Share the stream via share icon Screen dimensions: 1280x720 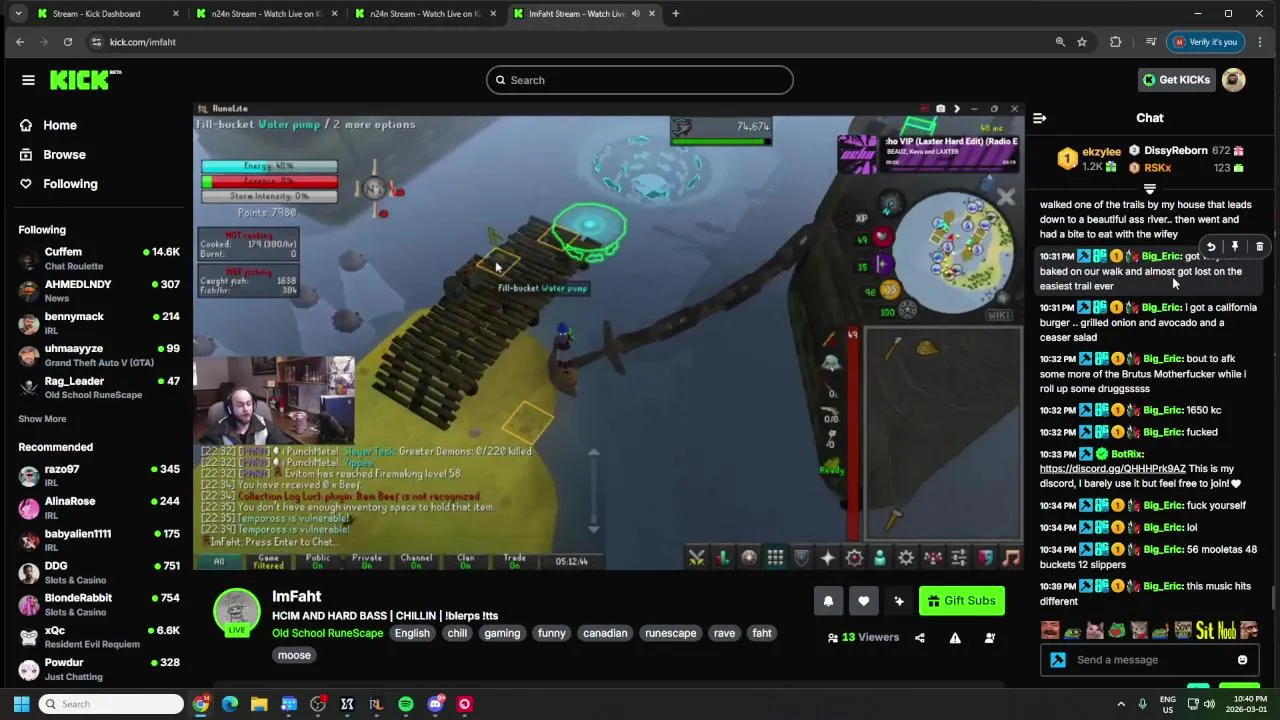click(920, 638)
